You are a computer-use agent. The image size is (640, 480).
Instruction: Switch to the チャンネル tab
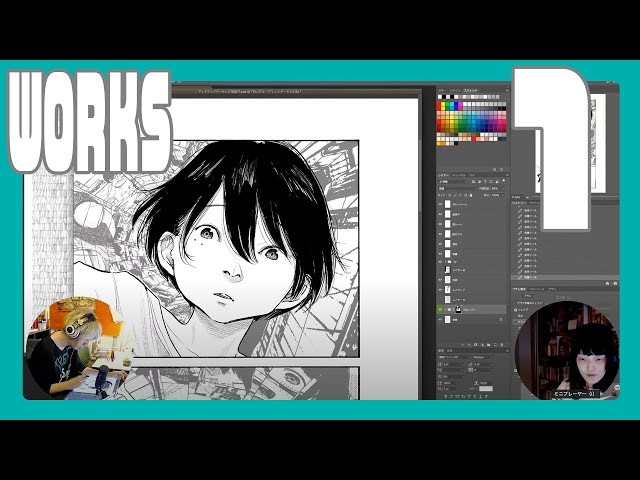point(459,175)
